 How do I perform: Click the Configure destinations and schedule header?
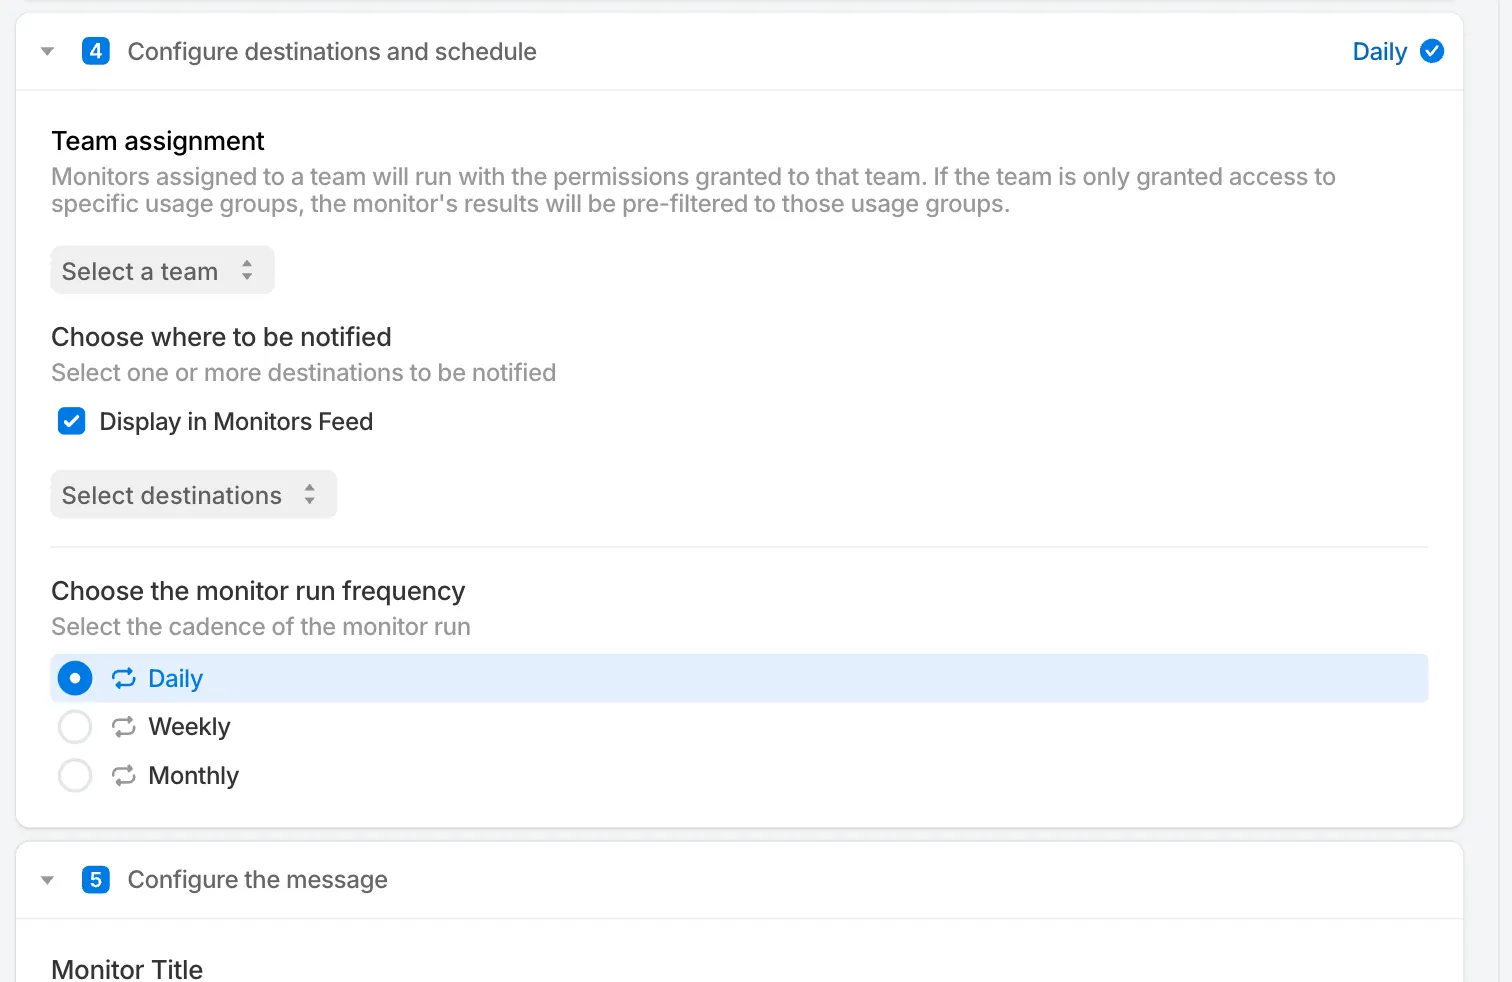point(332,52)
